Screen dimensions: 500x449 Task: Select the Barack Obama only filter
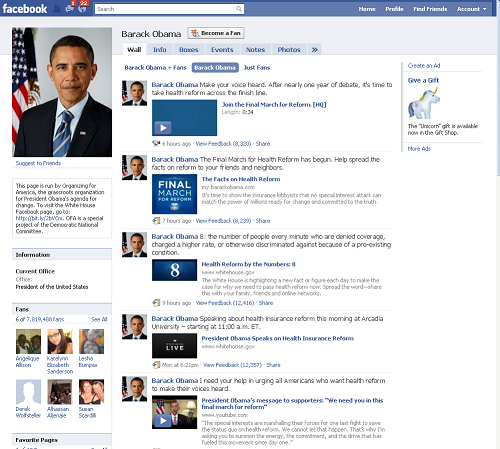[215, 68]
